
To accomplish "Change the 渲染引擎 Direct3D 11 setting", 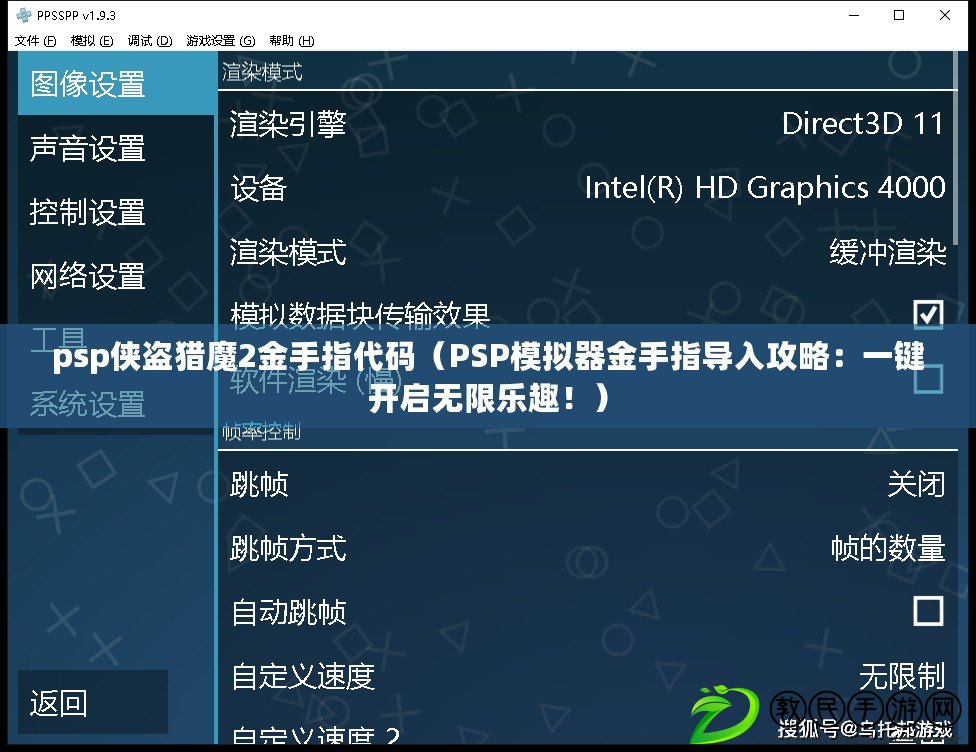I will point(587,123).
